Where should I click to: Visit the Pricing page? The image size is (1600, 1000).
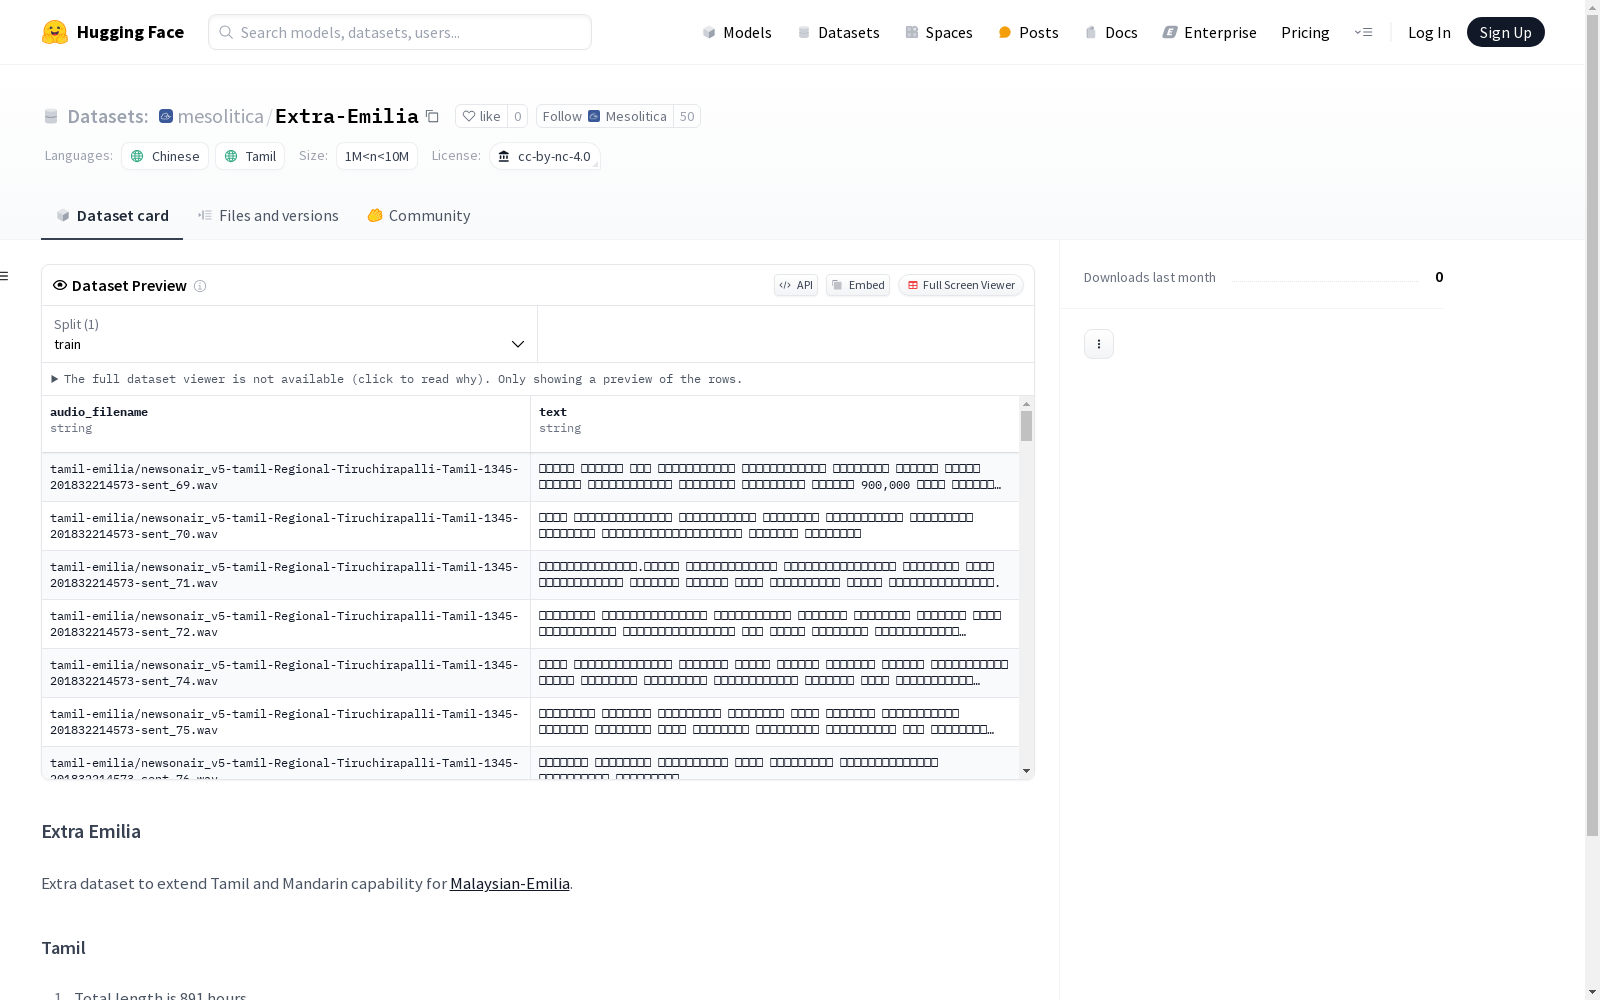(x=1305, y=32)
